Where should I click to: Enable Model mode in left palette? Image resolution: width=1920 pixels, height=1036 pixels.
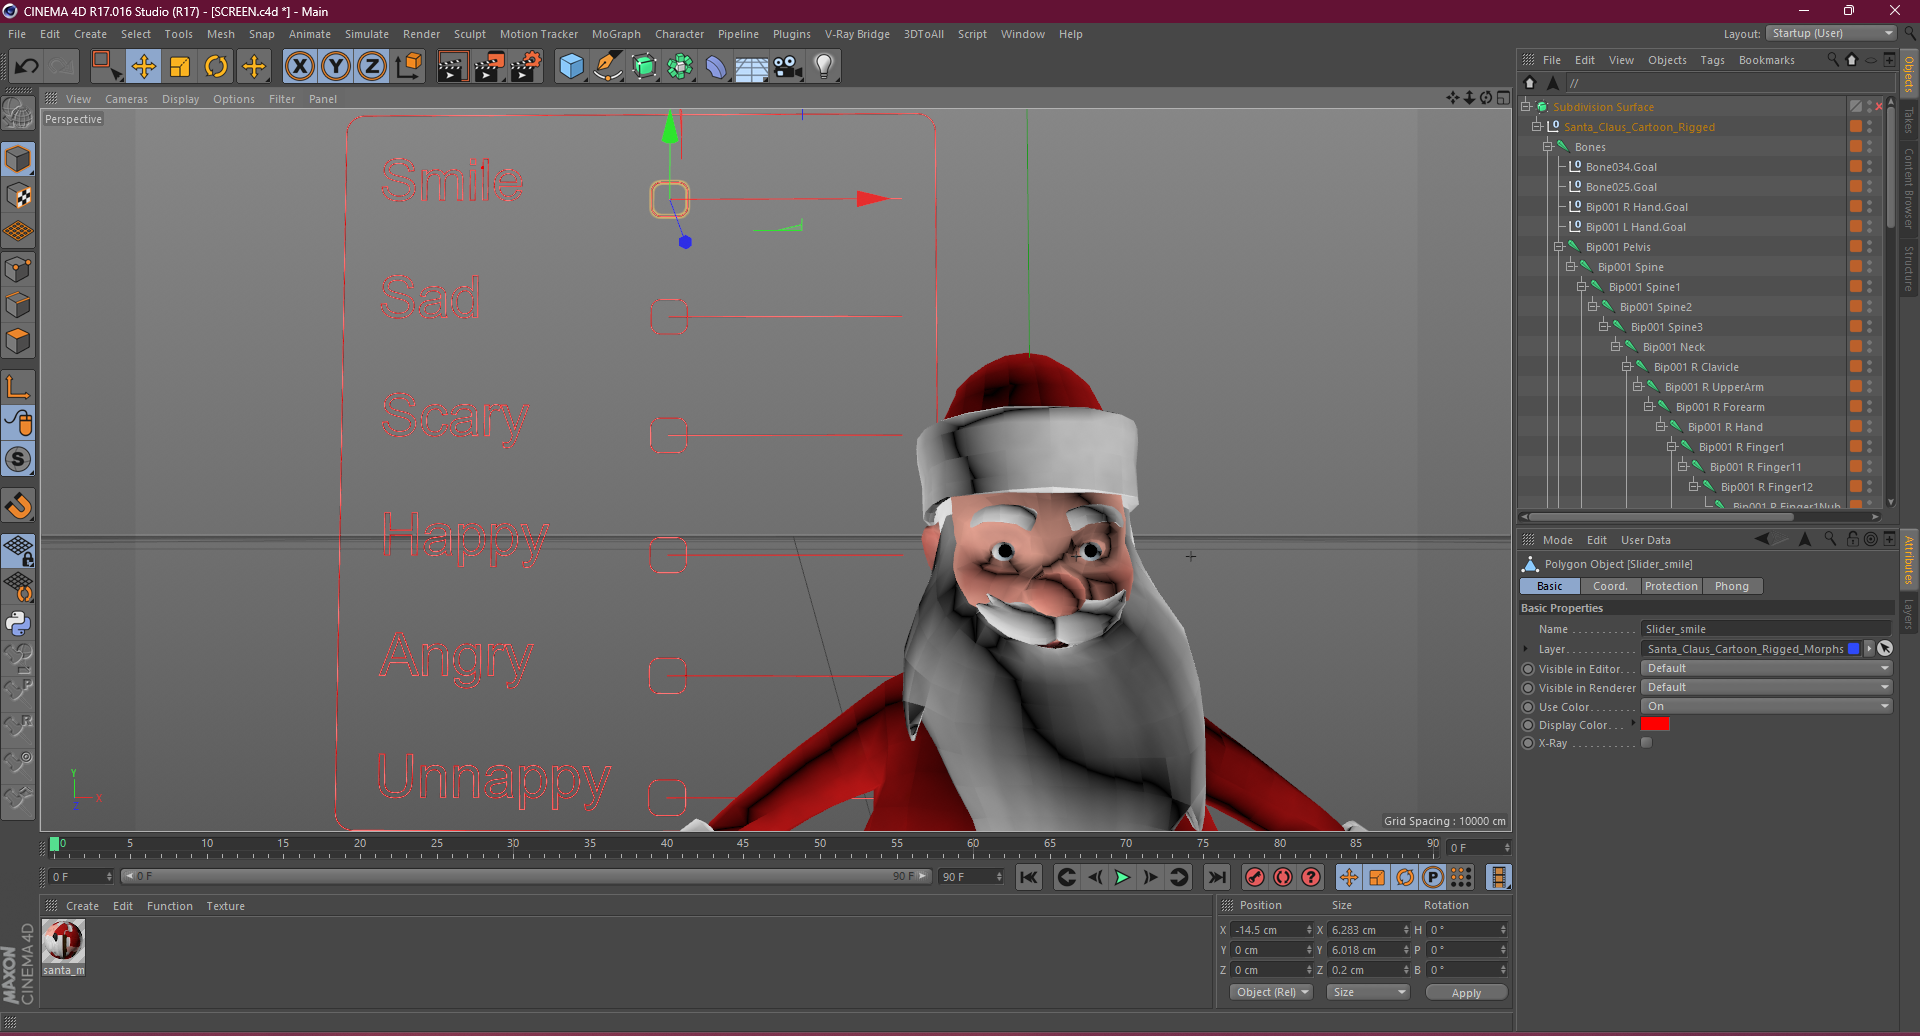18,159
